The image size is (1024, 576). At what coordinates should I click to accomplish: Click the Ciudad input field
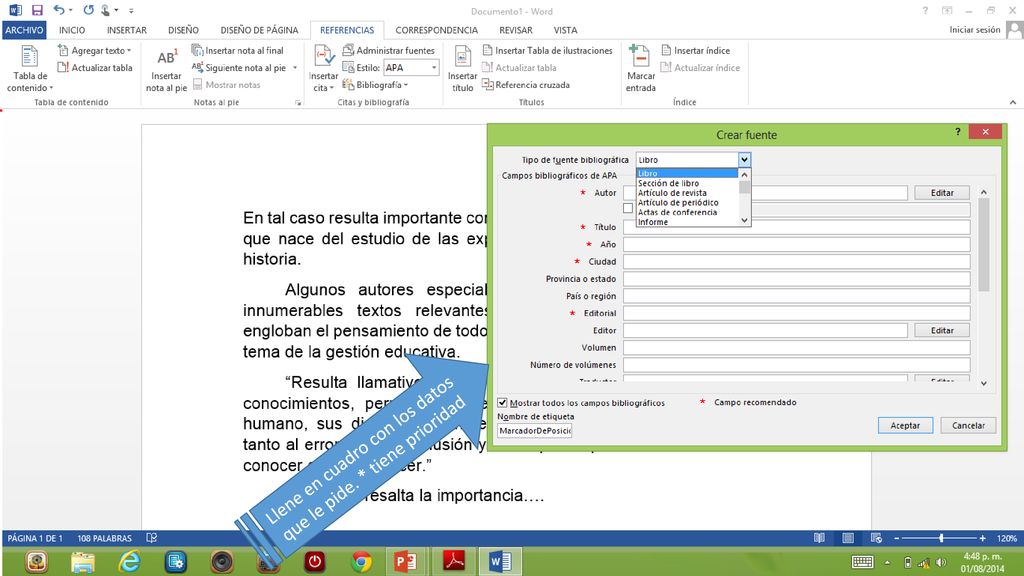coord(796,261)
